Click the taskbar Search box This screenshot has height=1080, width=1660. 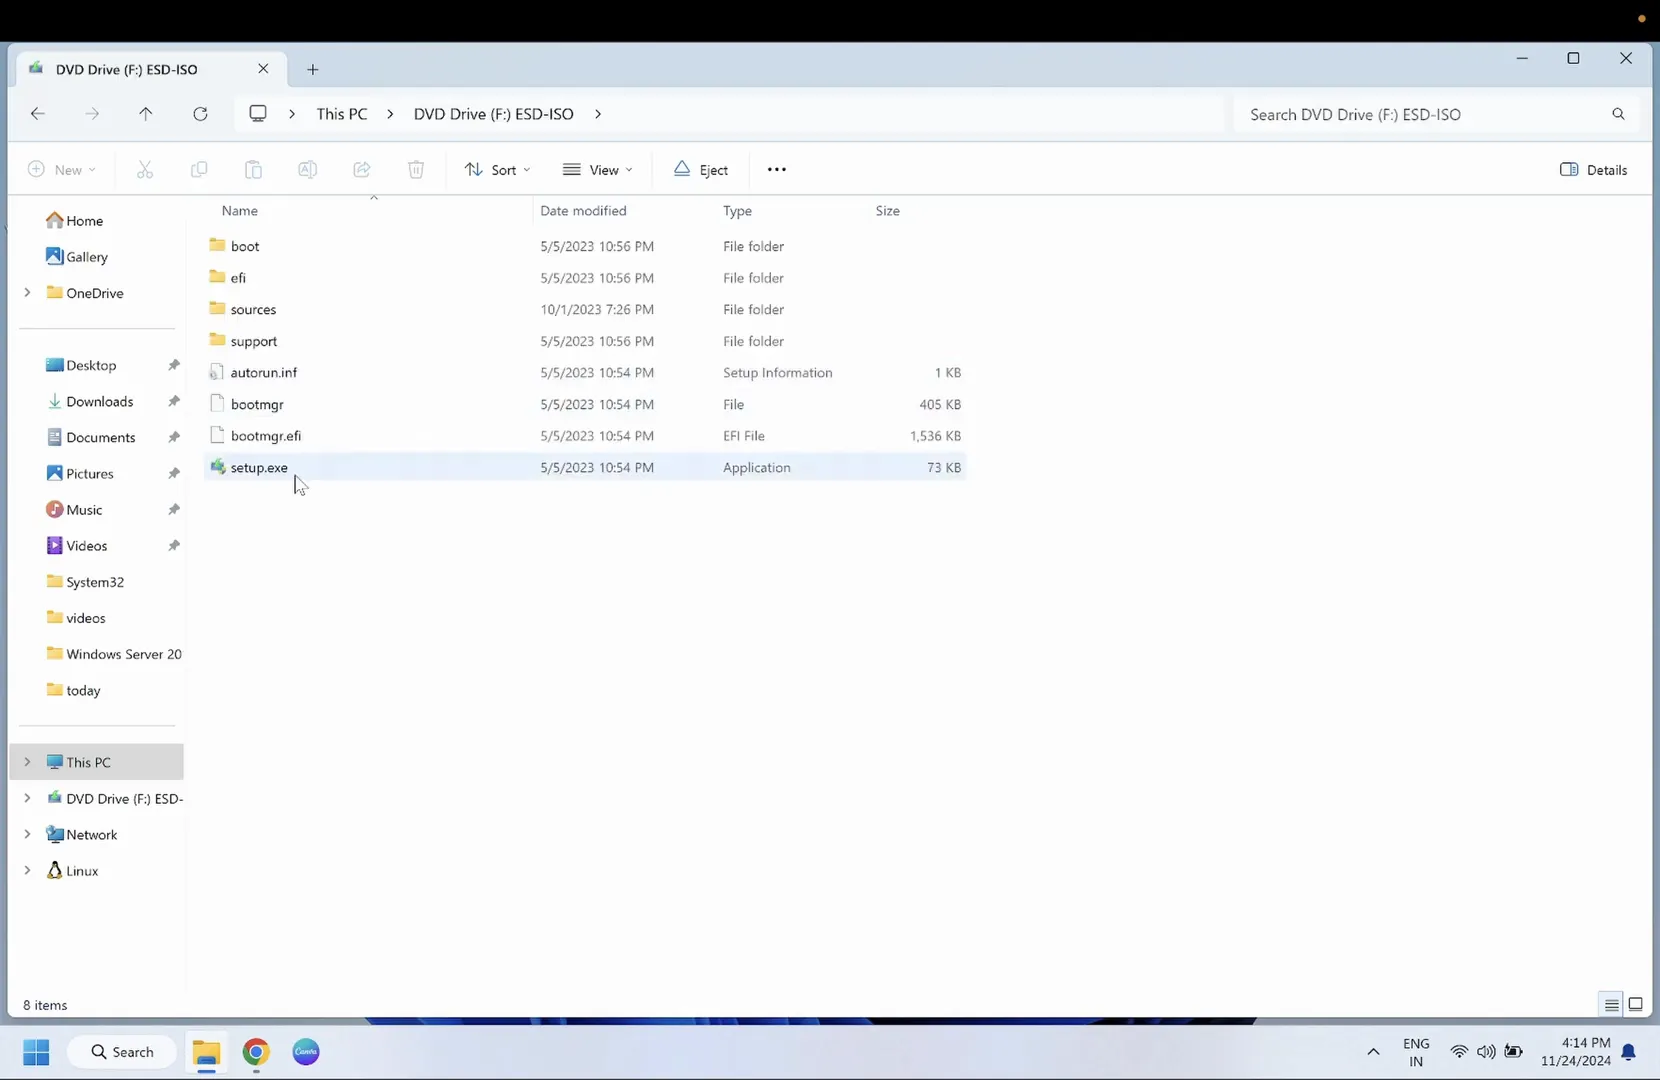click(x=122, y=1052)
